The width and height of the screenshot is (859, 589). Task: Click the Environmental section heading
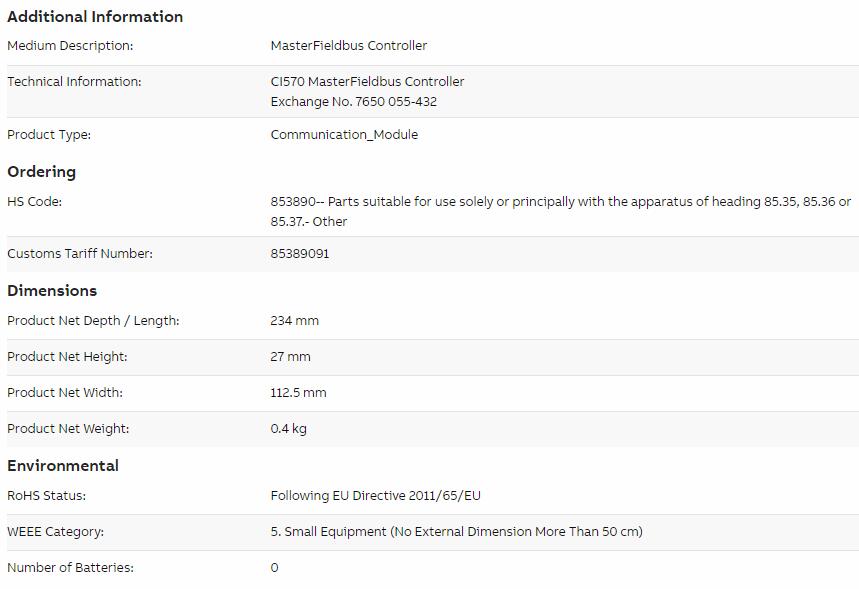63,466
